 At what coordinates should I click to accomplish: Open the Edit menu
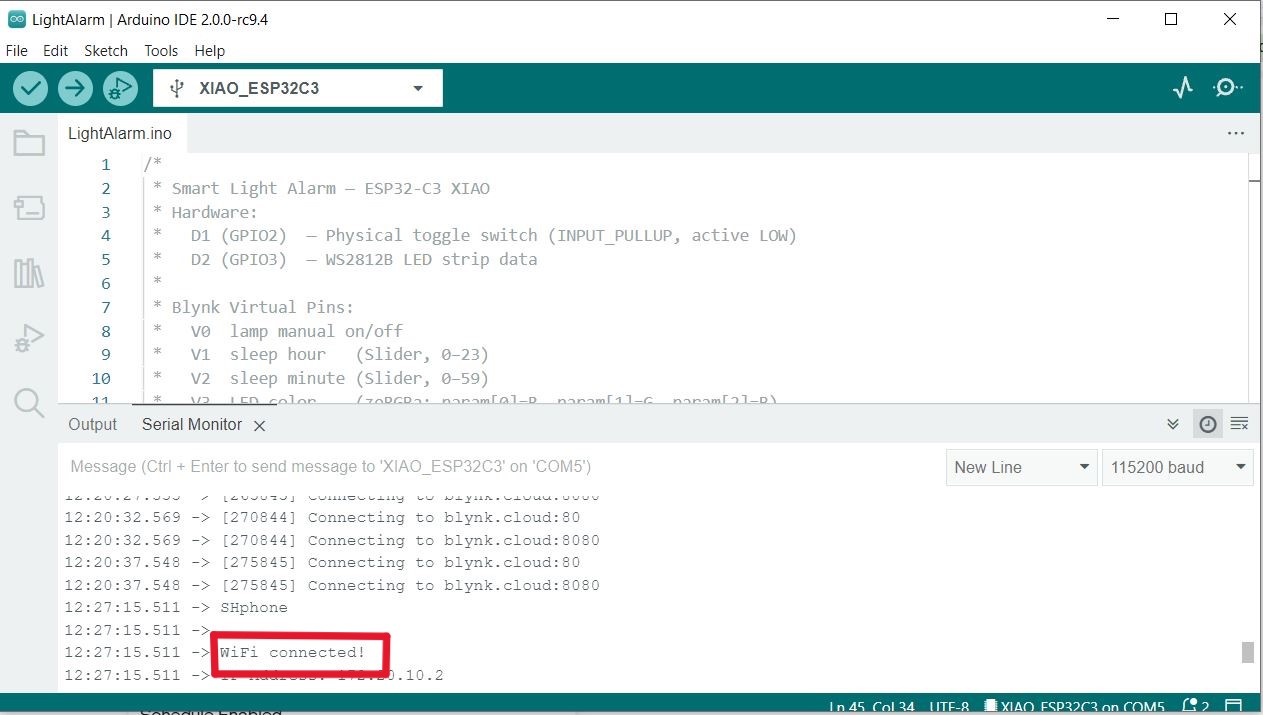56,50
